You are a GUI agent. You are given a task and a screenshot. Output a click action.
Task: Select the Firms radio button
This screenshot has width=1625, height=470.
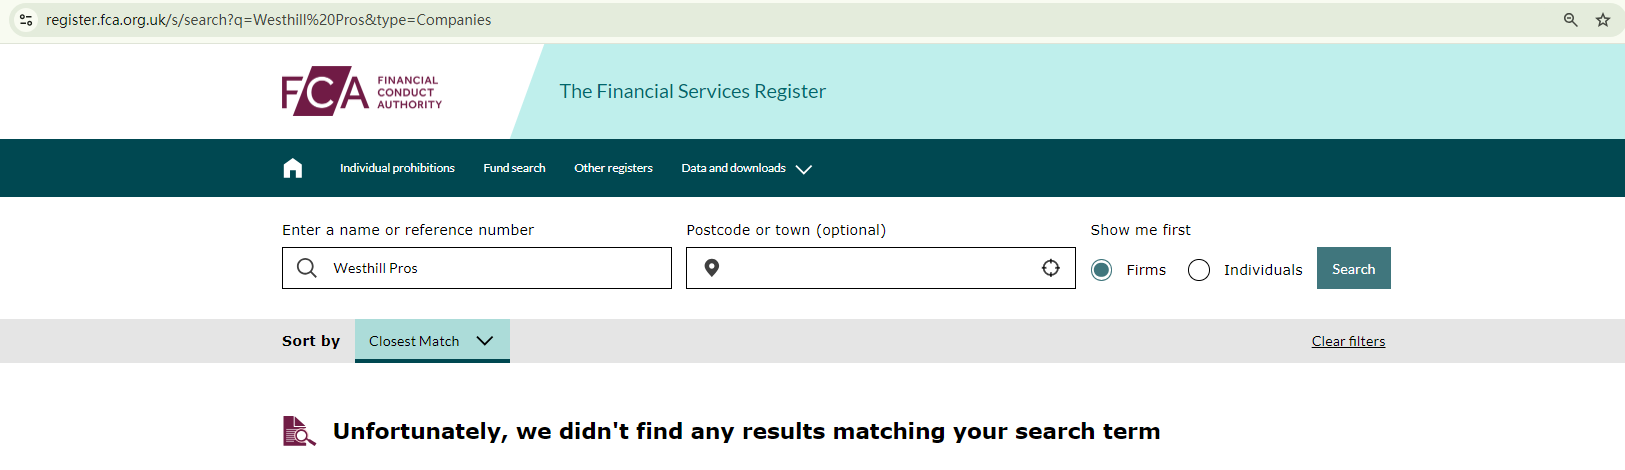click(x=1102, y=270)
